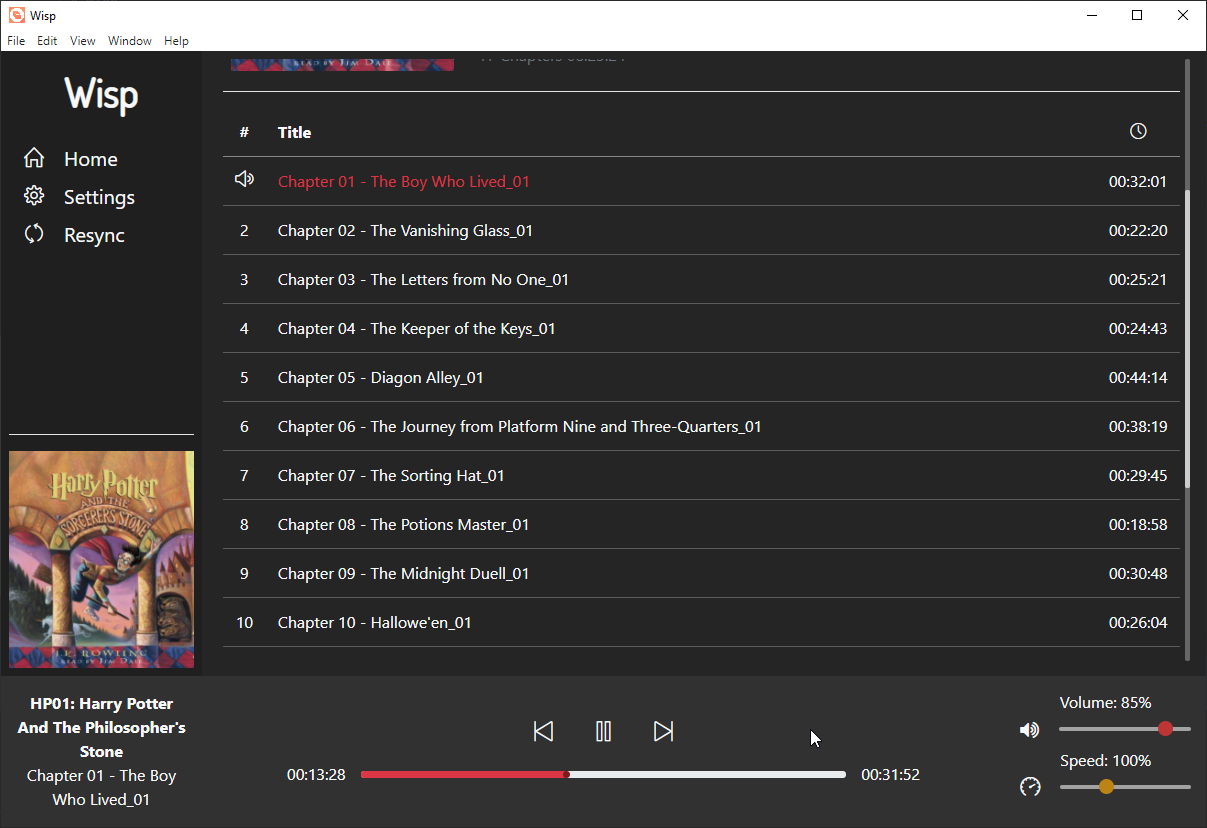Play Chapter 10 - Hallowe'en_01
The image size is (1207, 828).
click(701, 622)
